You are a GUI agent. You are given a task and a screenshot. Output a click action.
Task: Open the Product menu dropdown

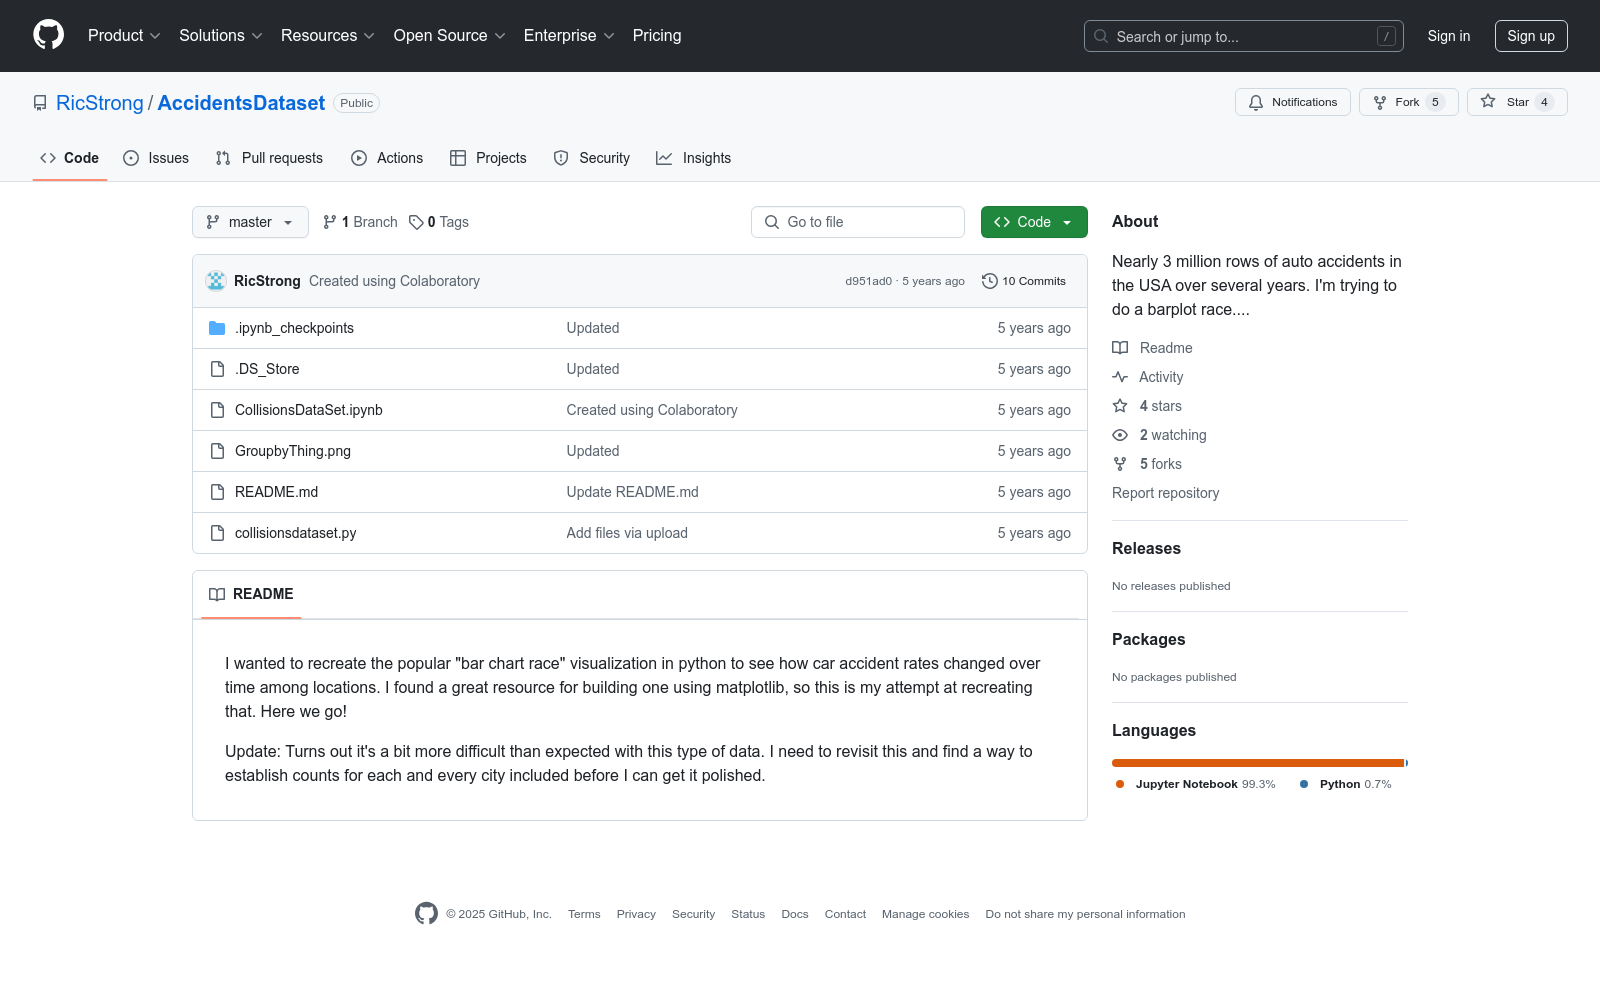pos(124,36)
